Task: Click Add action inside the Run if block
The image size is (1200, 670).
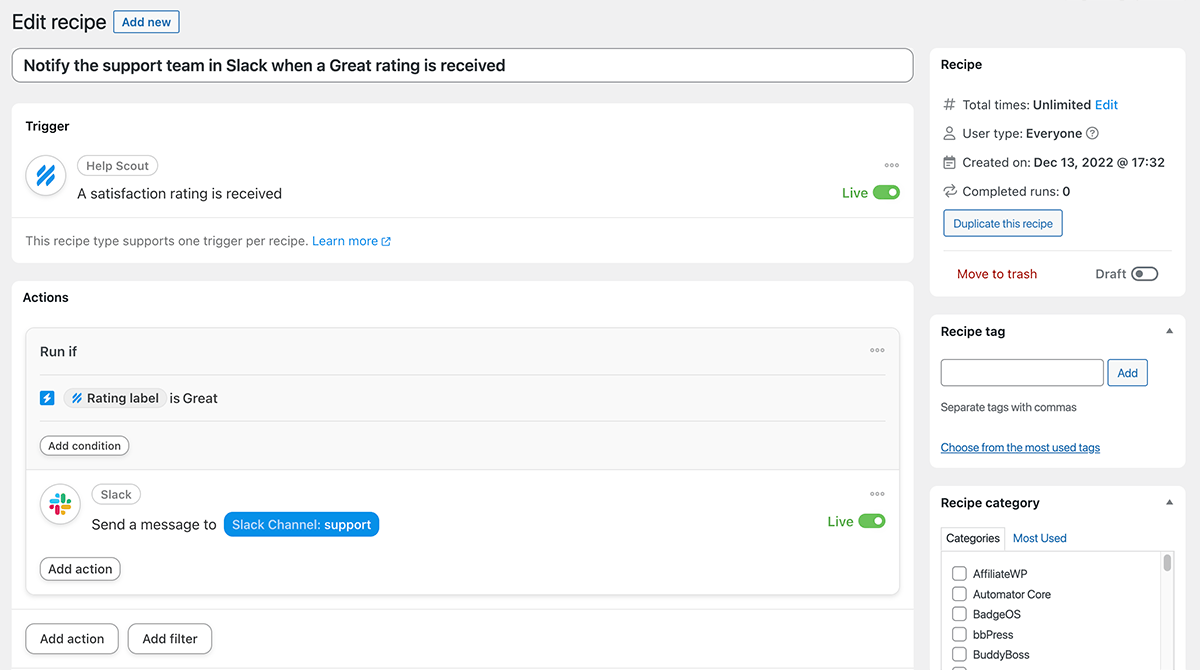Action: (x=80, y=569)
